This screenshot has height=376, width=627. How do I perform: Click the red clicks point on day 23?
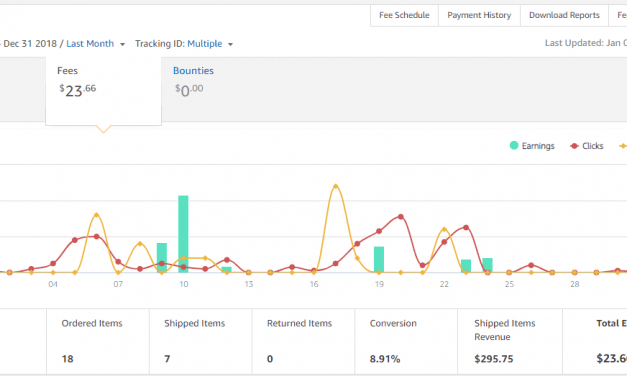pos(466,228)
